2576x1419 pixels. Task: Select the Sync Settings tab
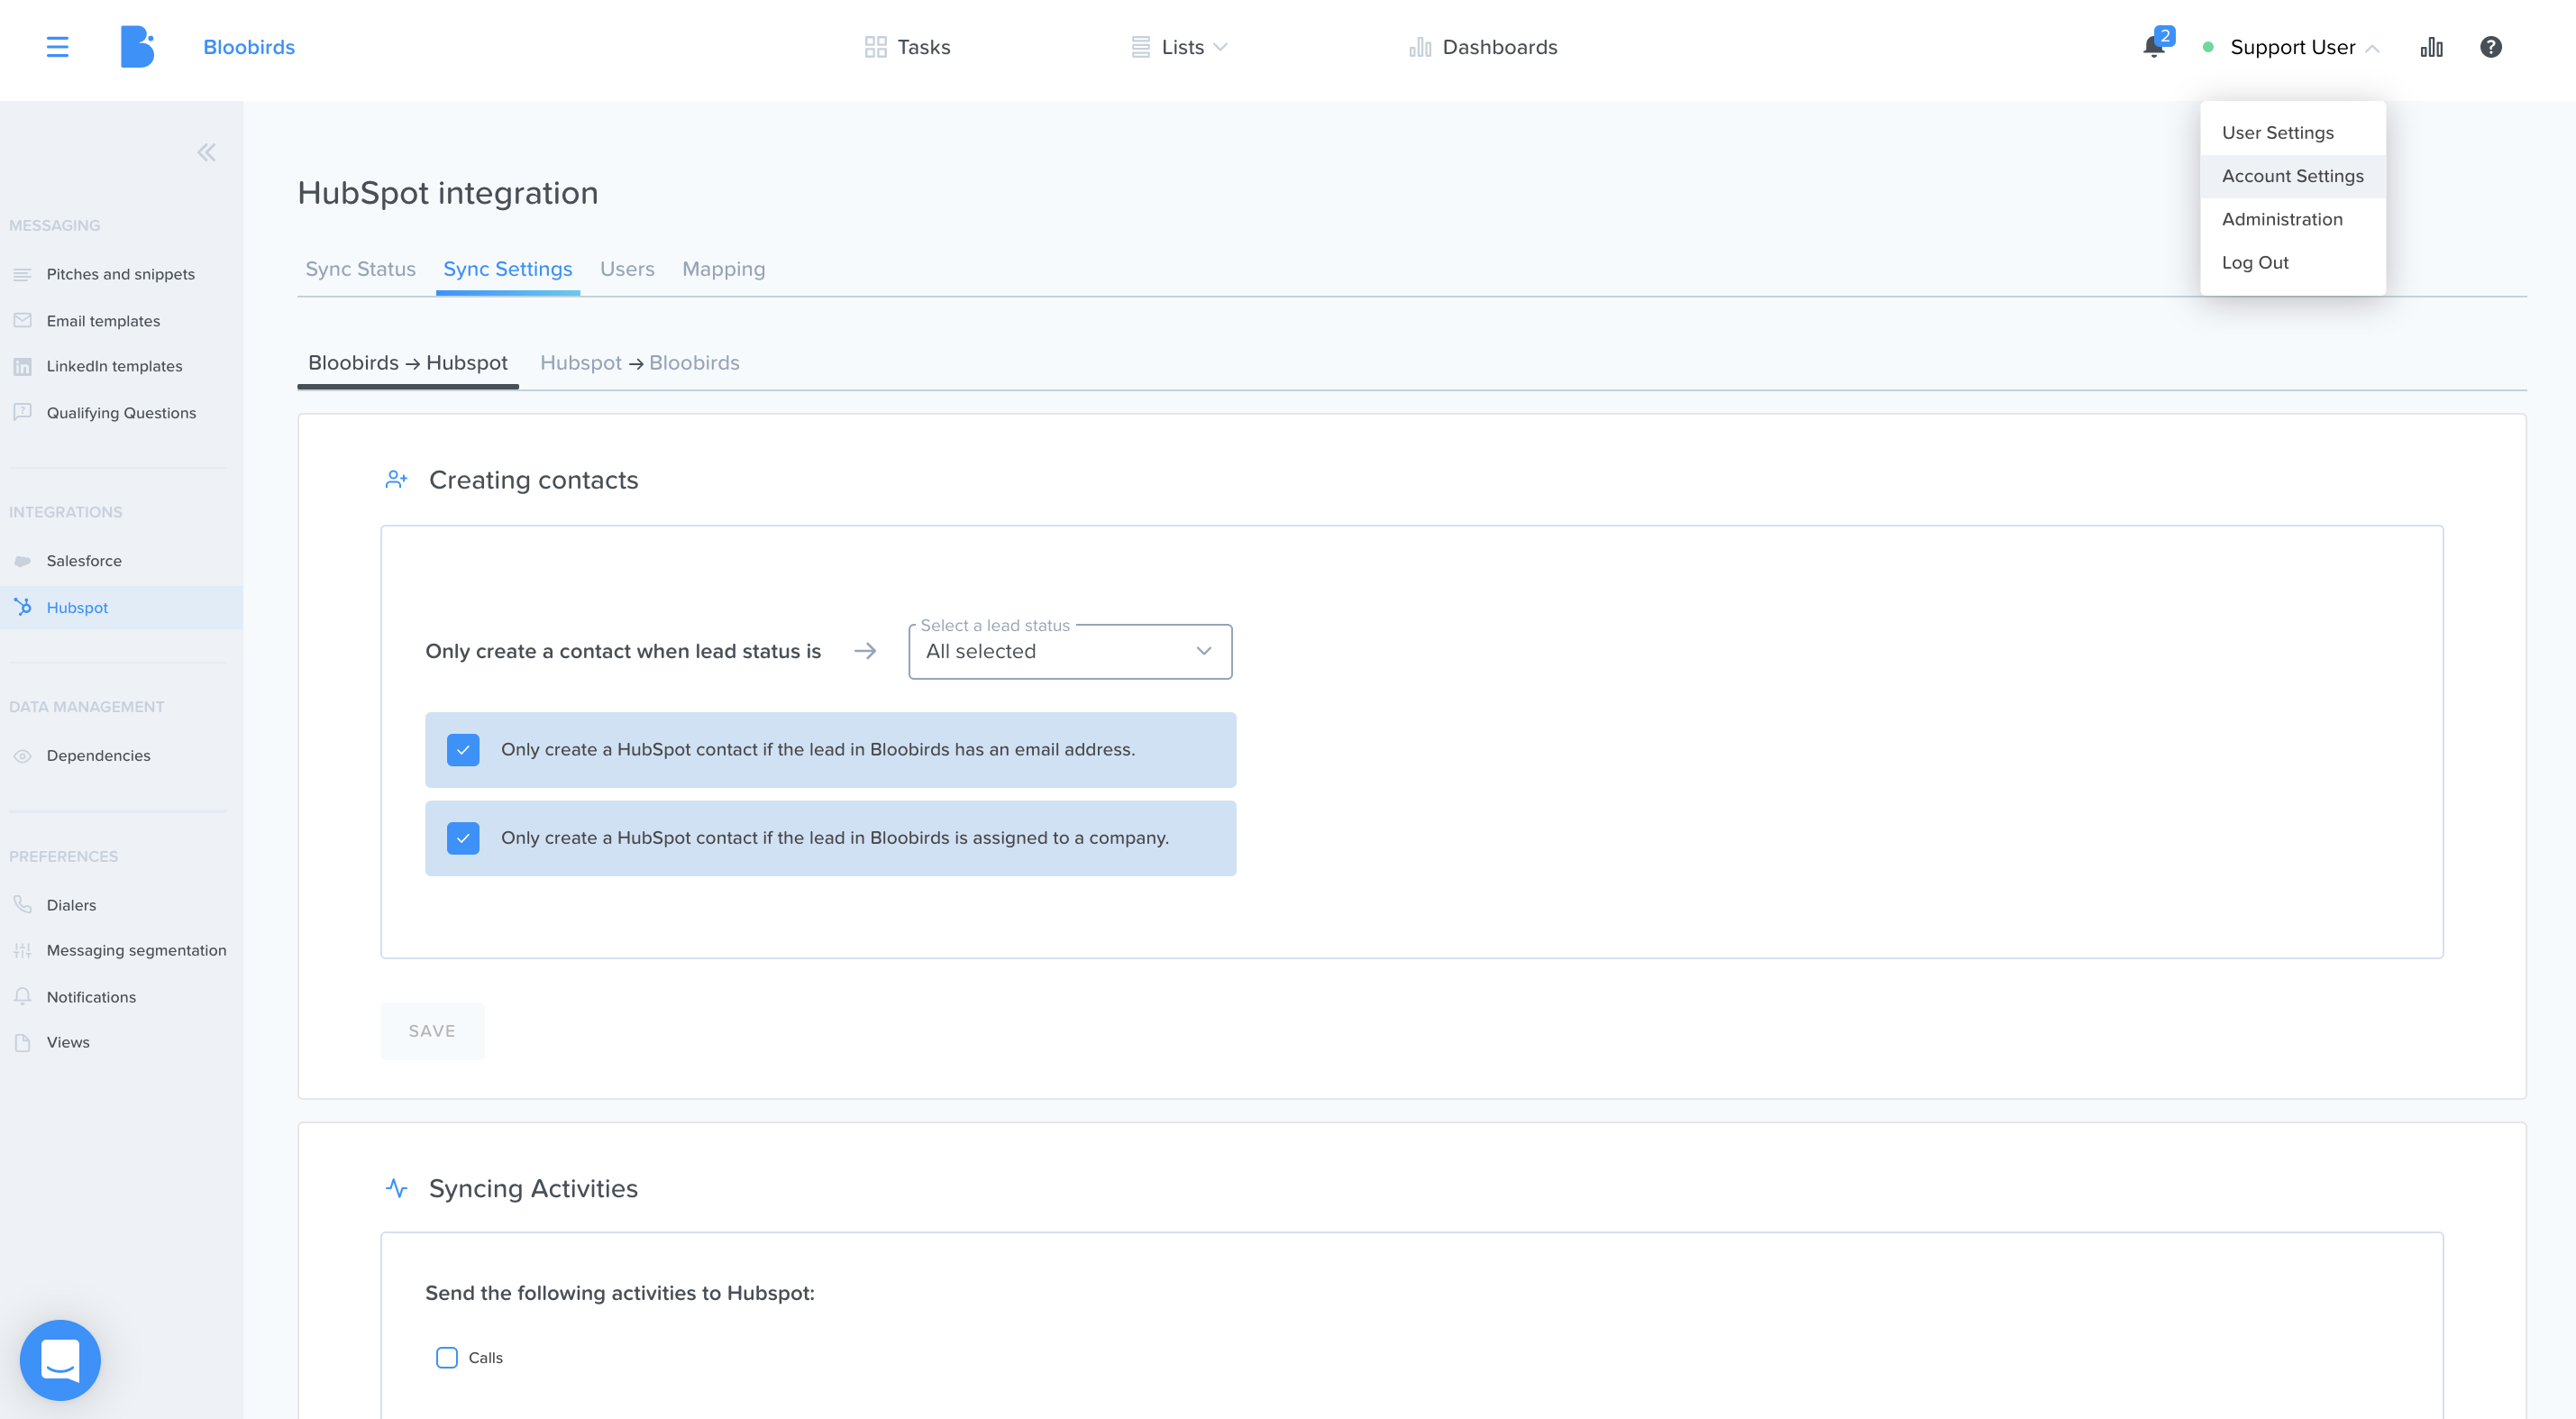508,269
